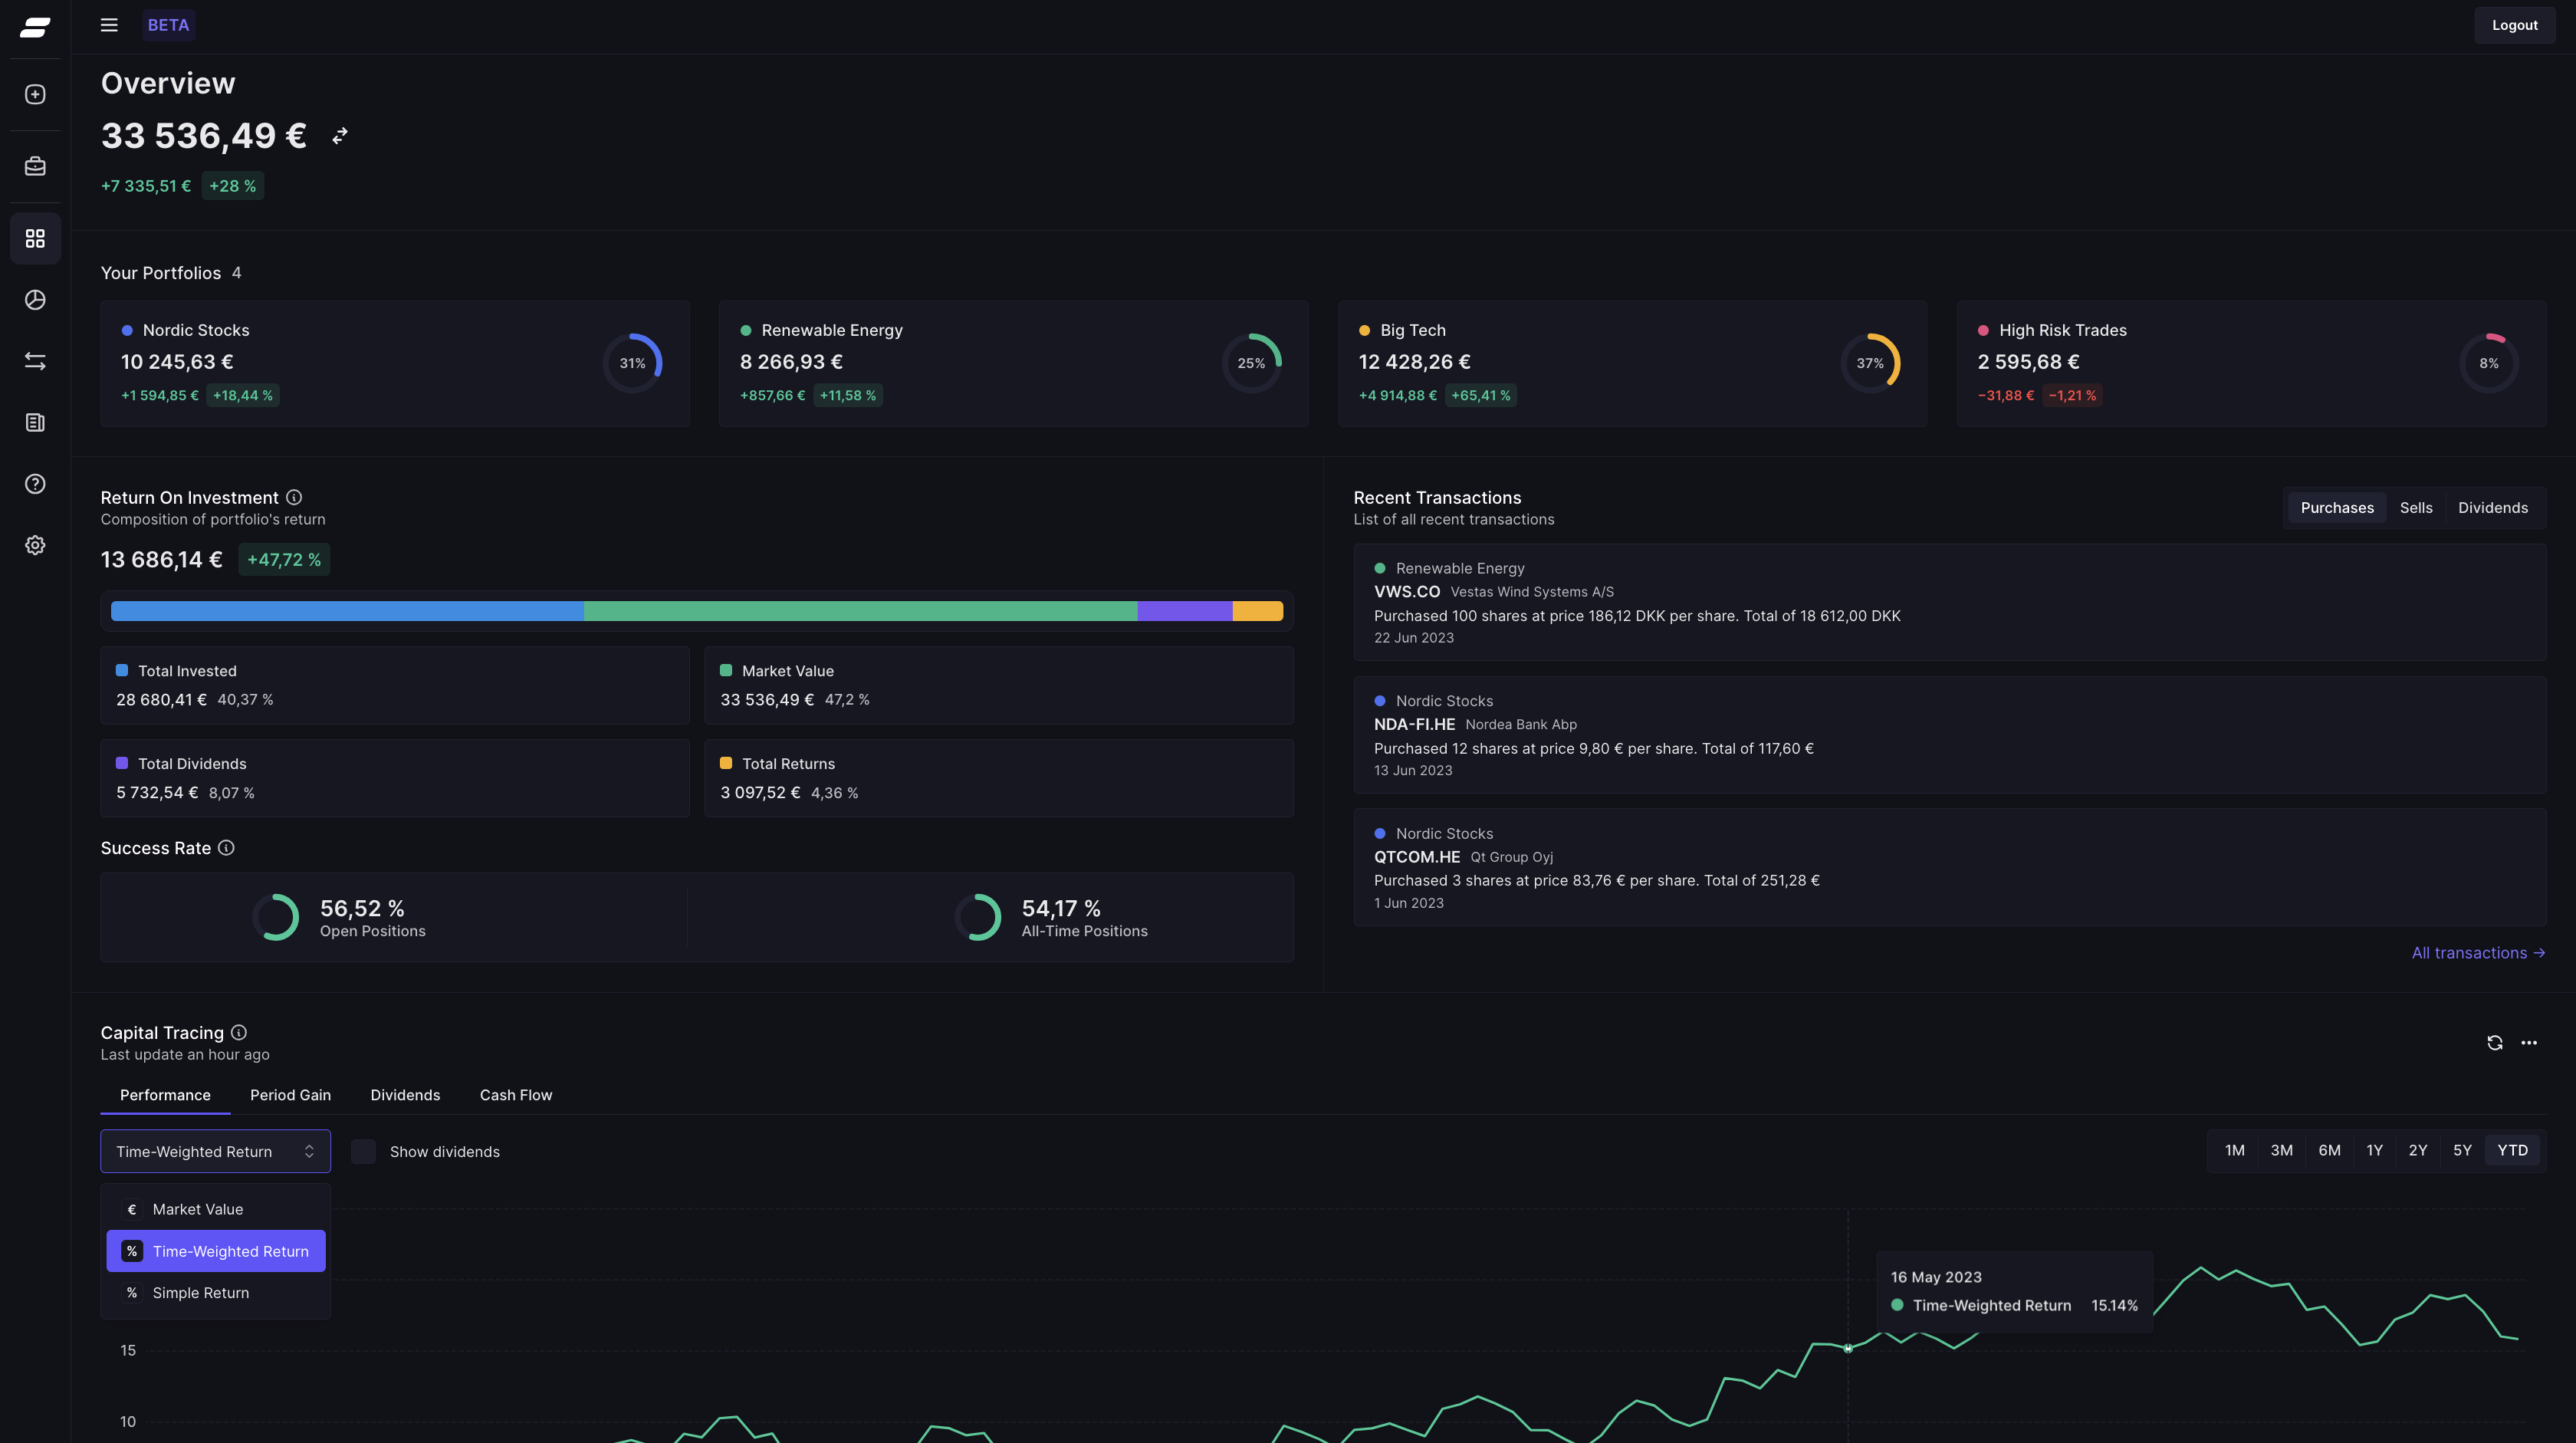Click the Open Positions success ring
The image size is (2576, 1443).
[x=276, y=917]
